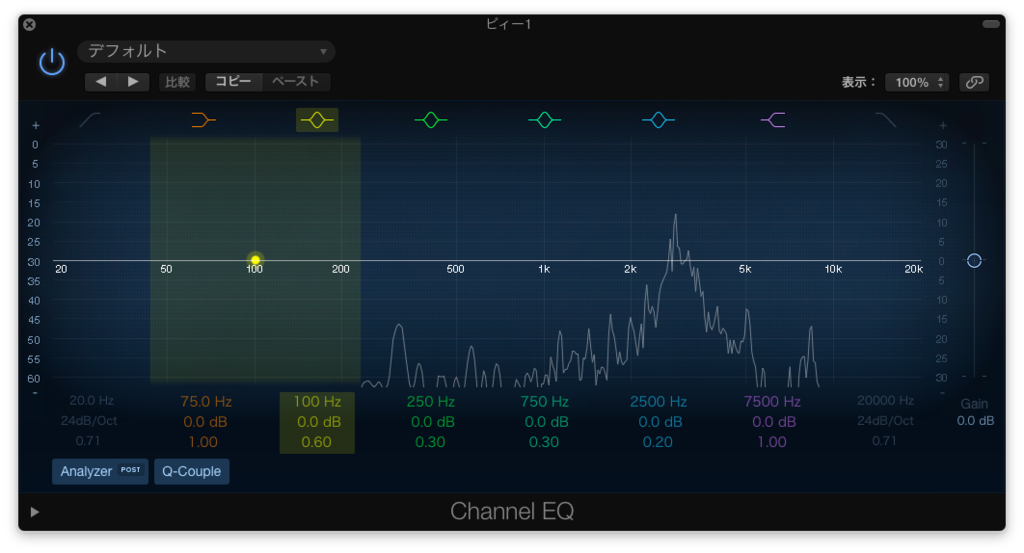The image size is (1024, 553).
Task: Click the 0.20 Q value of blue band
Action: [x=658, y=442]
